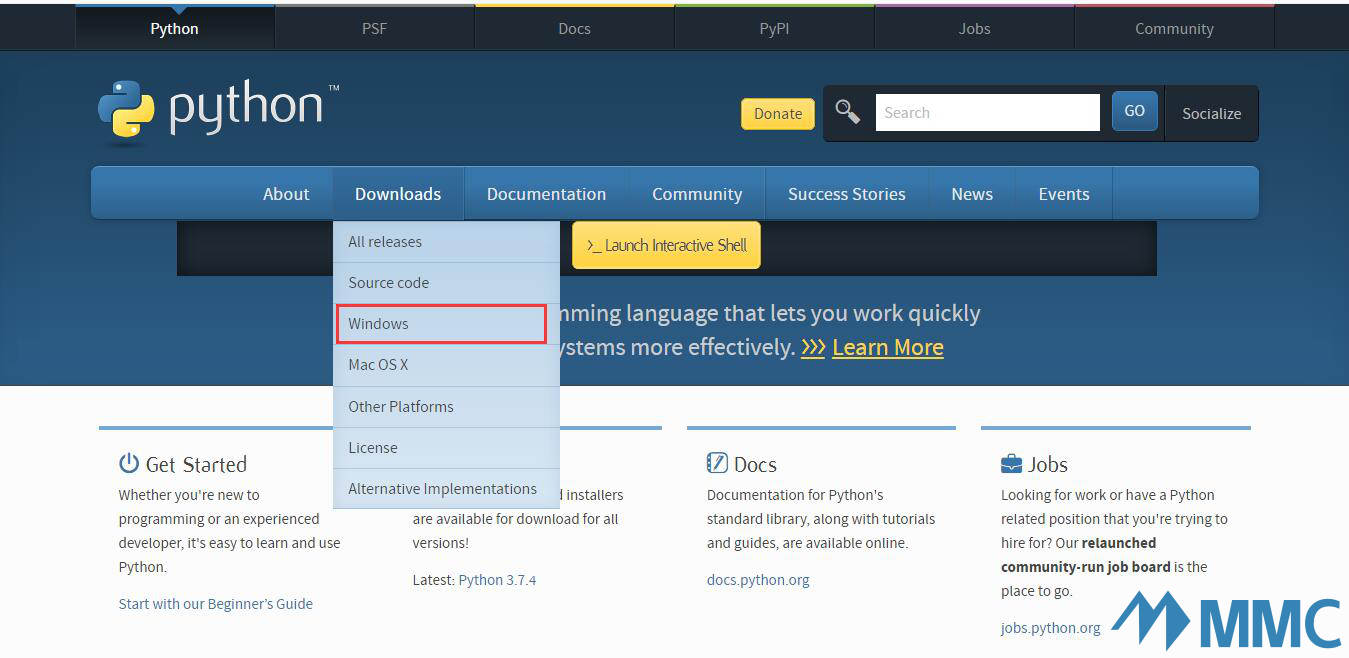
Task: Visit the docs.python.org link
Action: point(758,580)
